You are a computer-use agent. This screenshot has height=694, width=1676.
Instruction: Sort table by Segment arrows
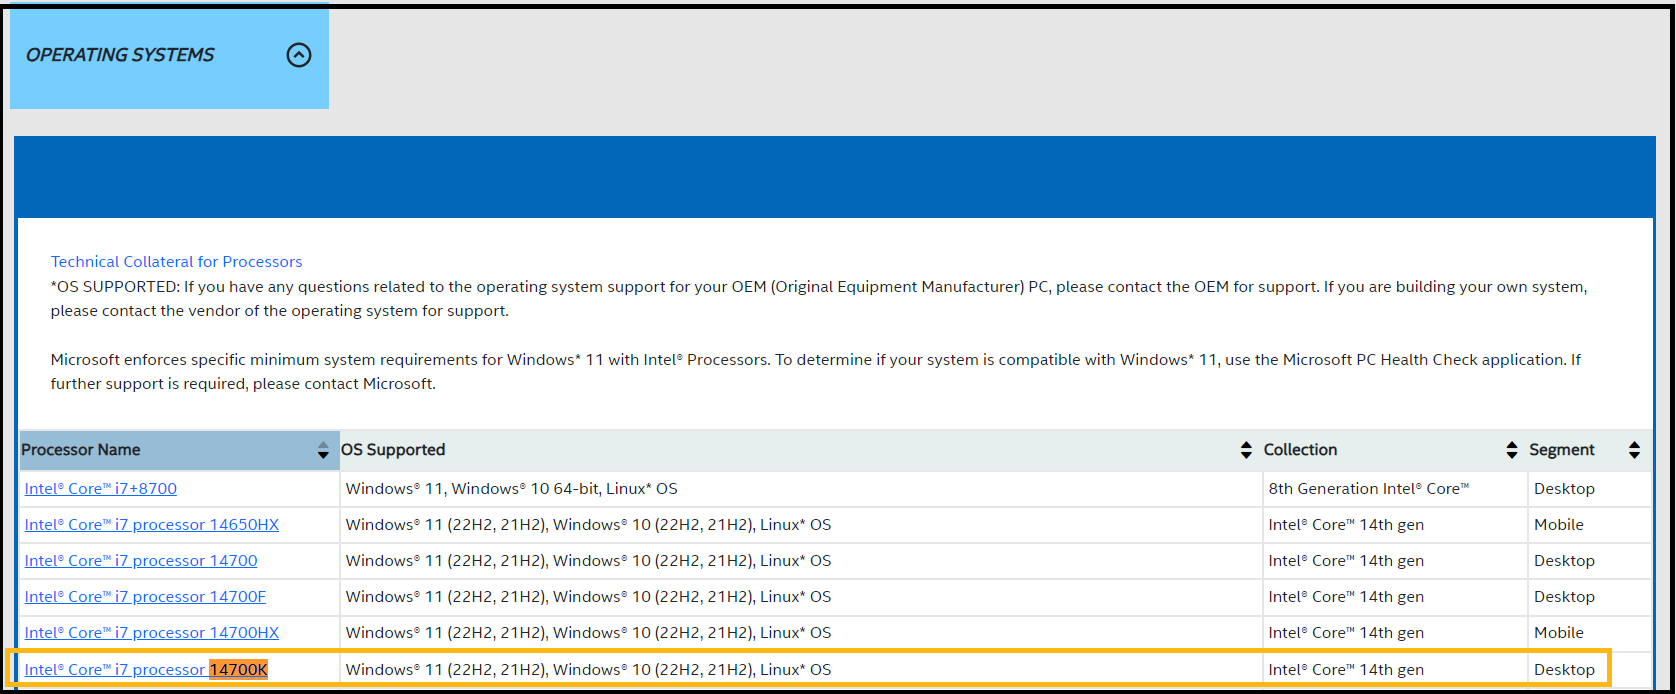1634,451
